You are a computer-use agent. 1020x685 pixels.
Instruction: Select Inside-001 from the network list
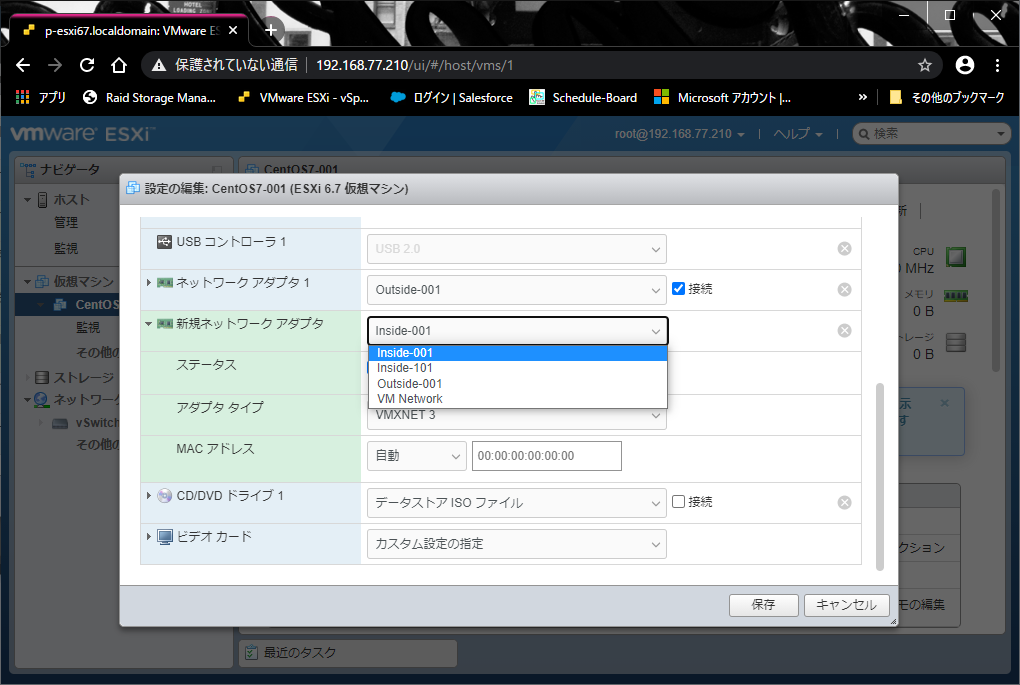(x=518, y=353)
